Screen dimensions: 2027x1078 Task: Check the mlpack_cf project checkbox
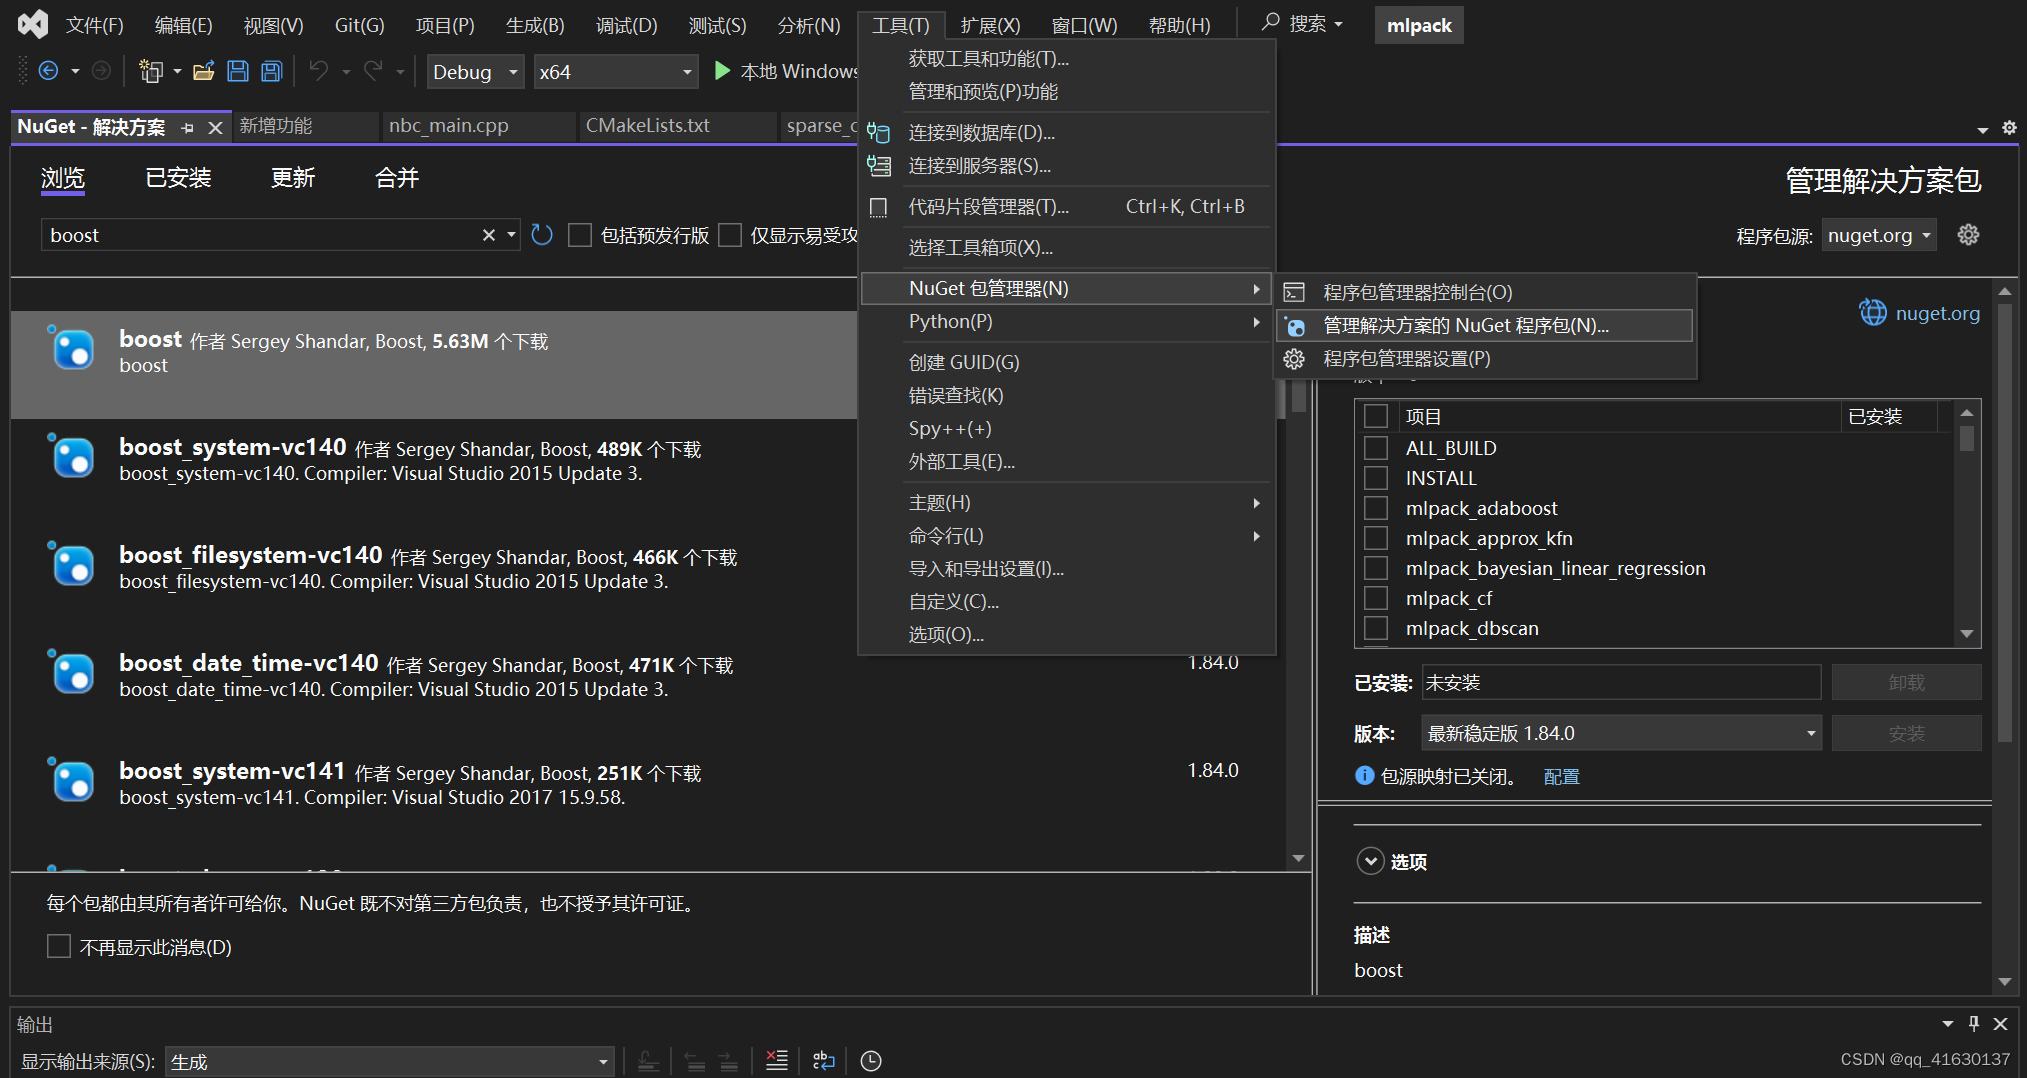(x=1376, y=598)
